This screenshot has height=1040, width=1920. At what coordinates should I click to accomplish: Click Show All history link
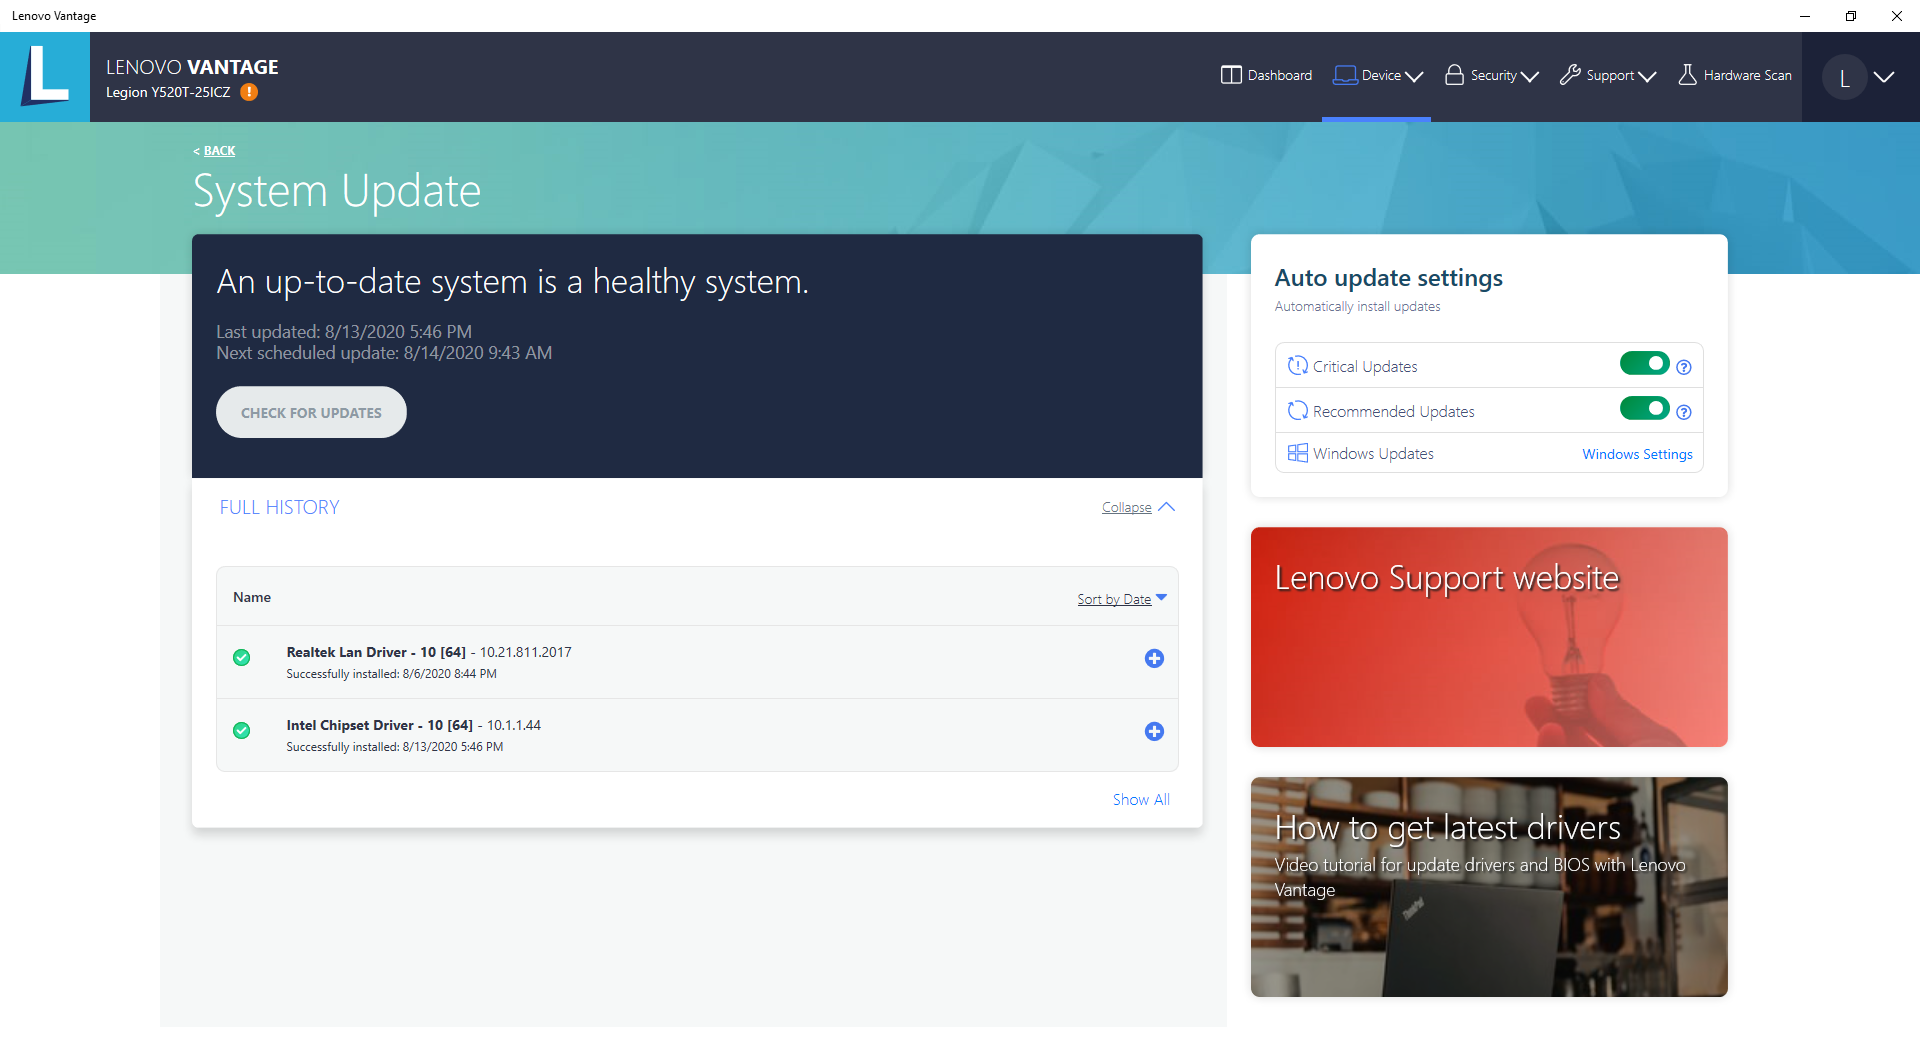[x=1141, y=799]
